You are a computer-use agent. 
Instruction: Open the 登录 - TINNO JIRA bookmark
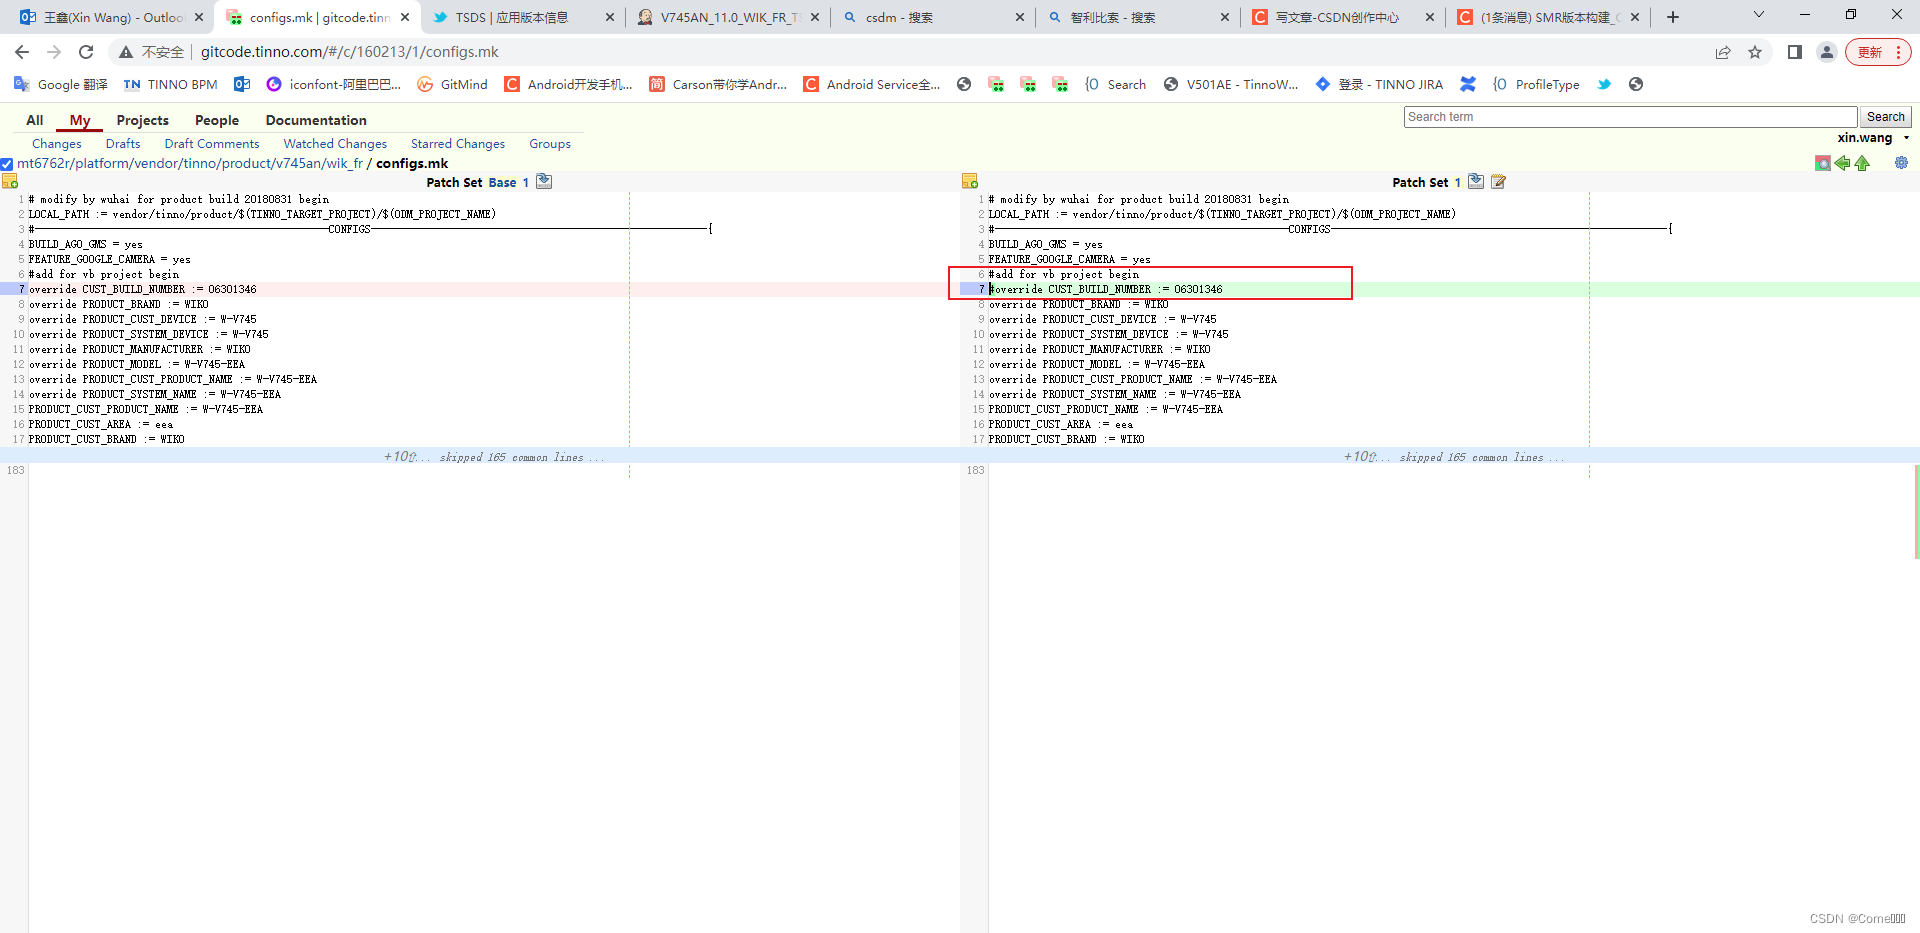(1379, 84)
